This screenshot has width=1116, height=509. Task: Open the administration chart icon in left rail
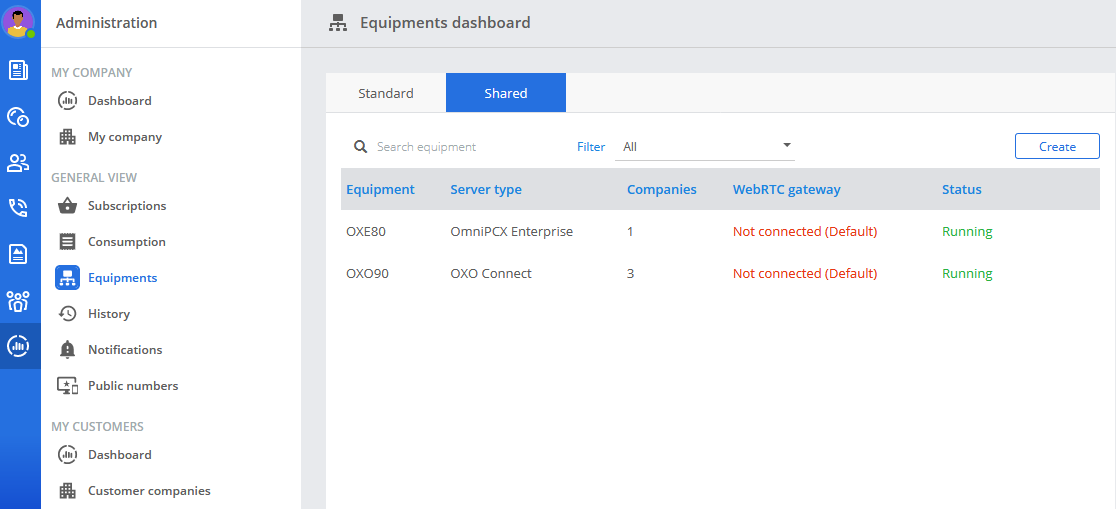pyautogui.click(x=18, y=346)
